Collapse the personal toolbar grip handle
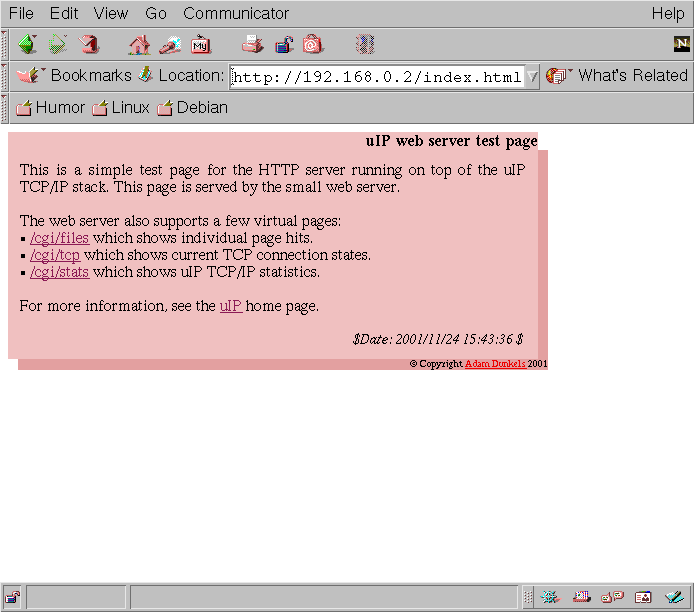This screenshot has height=612, width=694. coord(4,108)
